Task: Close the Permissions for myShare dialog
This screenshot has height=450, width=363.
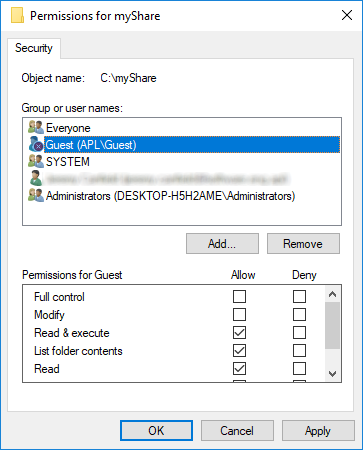Action: tap(347, 15)
